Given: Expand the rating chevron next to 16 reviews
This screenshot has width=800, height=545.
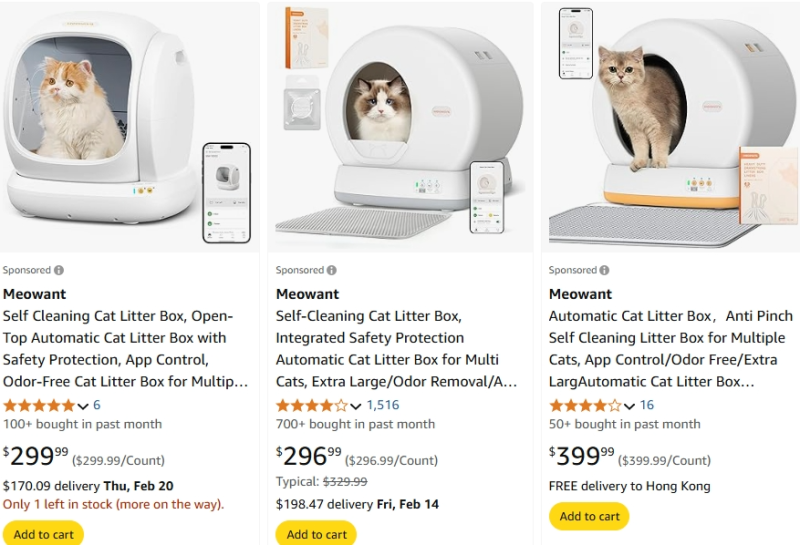Looking at the screenshot, I should click(x=629, y=407).
